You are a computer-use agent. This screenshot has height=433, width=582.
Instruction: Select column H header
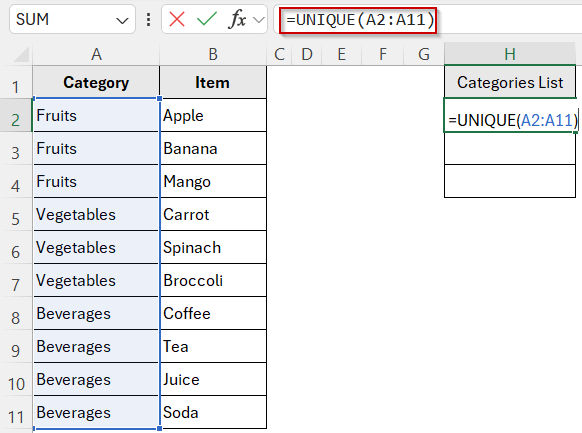(510, 55)
